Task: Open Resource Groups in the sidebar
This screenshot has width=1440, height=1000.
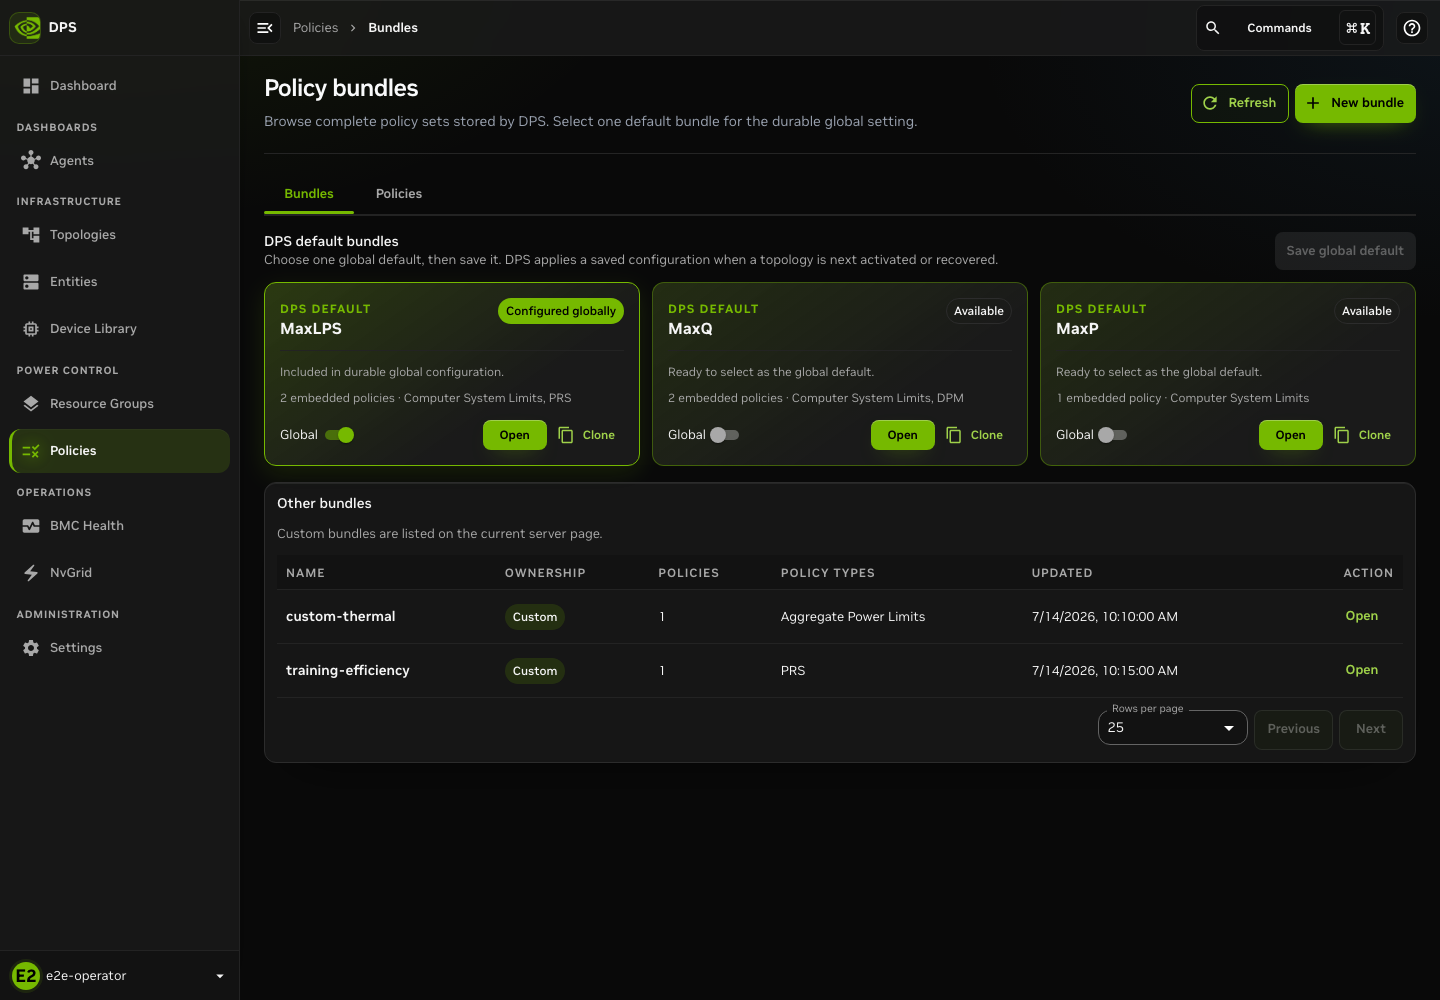Action: 120,404
